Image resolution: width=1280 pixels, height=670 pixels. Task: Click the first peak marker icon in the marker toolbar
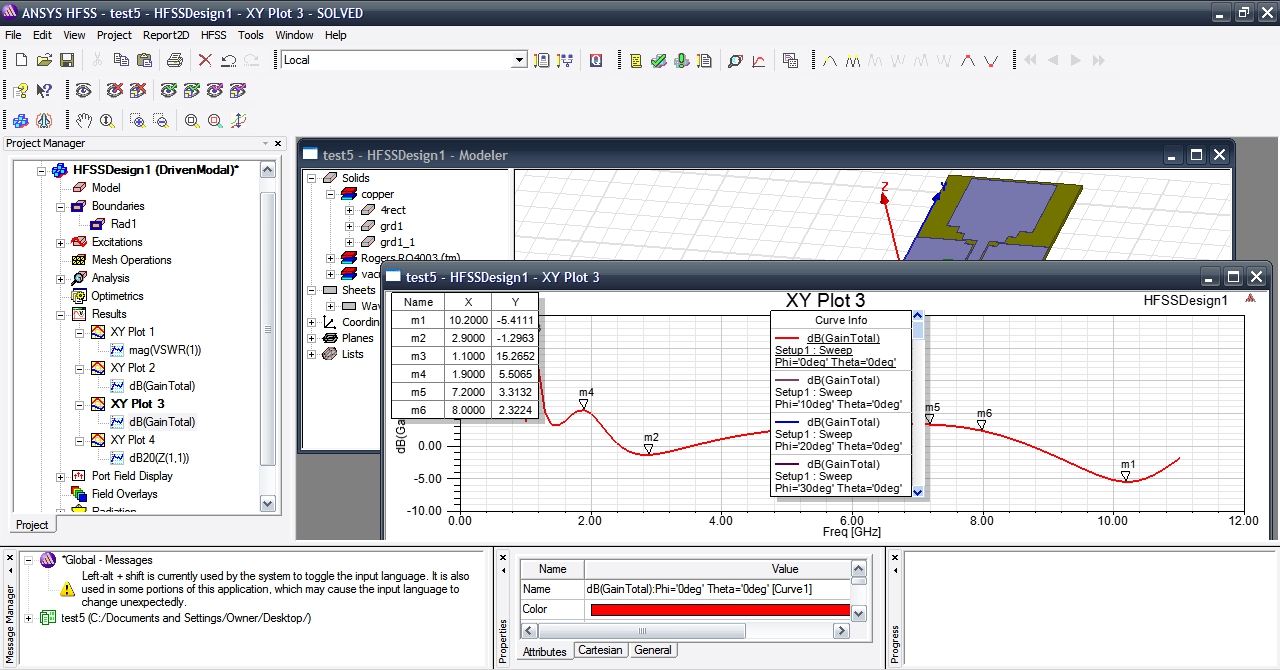coord(830,60)
